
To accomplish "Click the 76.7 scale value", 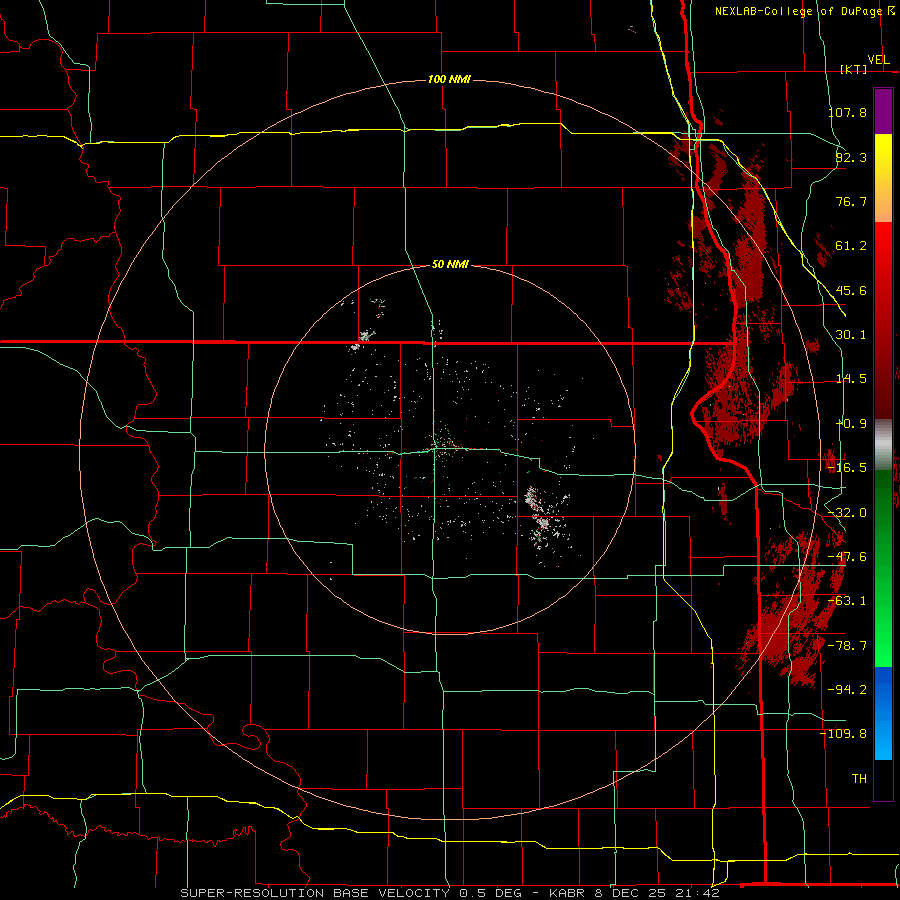I will coord(851,201).
